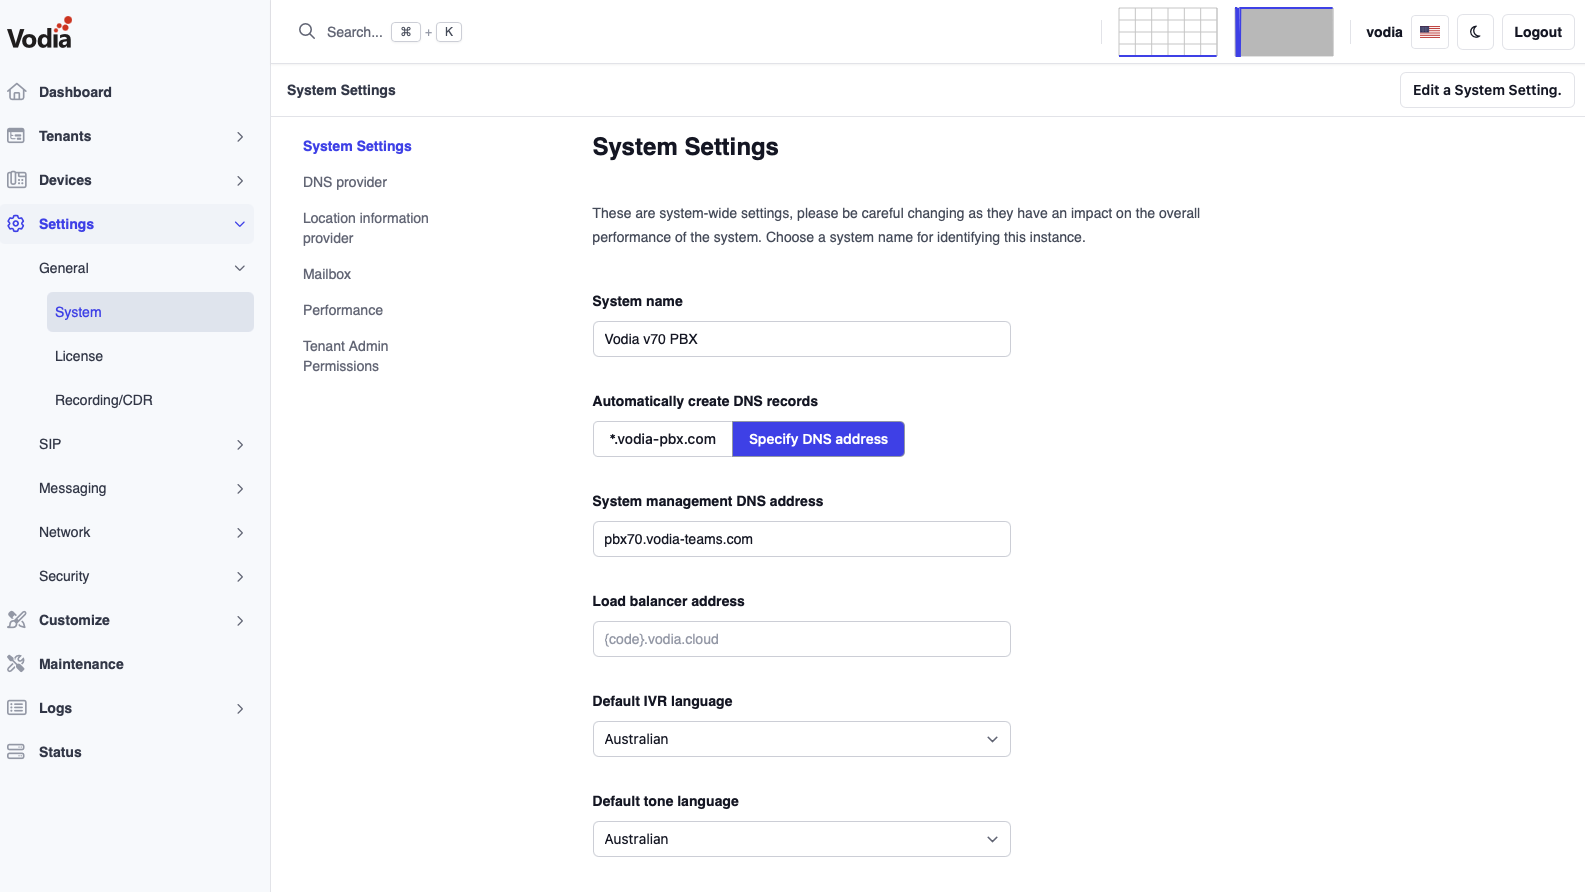Click the Tenants sidebar icon
Image resolution: width=1585 pixels, height=892 pixels.
pos(16,136)
